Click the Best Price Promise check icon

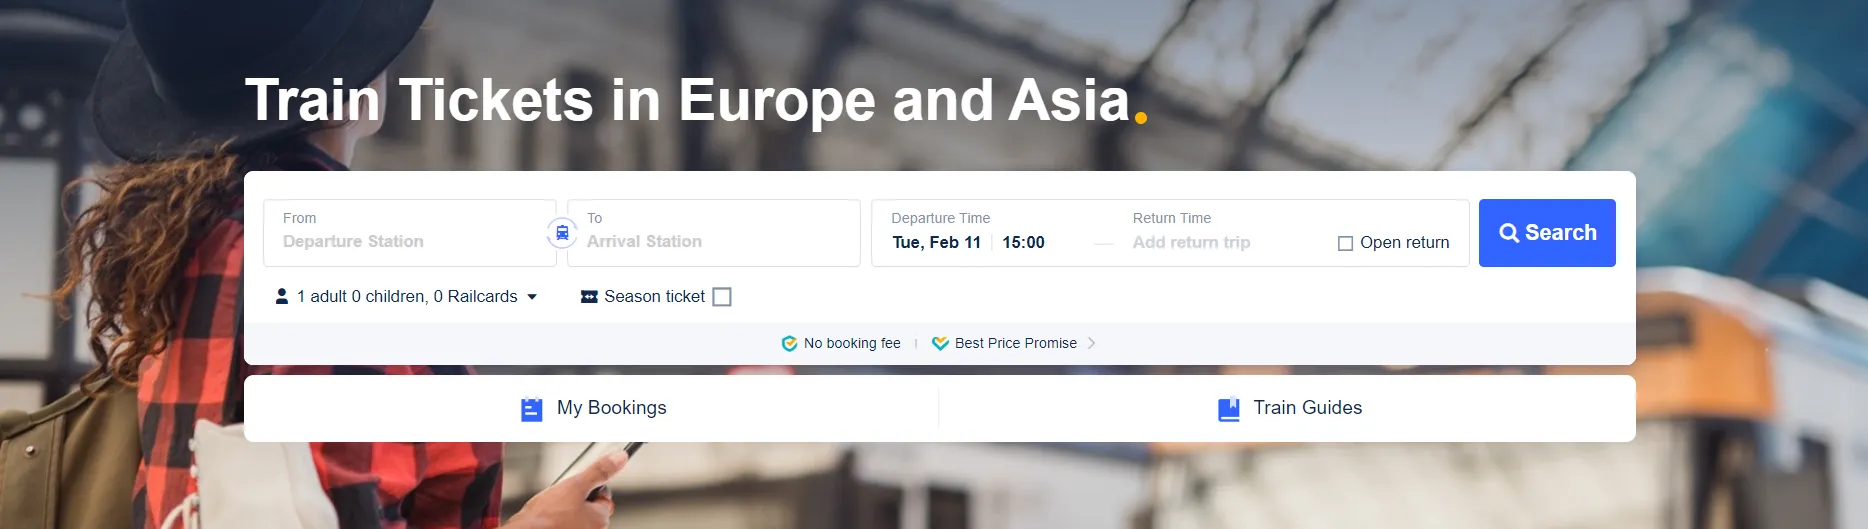940,343
